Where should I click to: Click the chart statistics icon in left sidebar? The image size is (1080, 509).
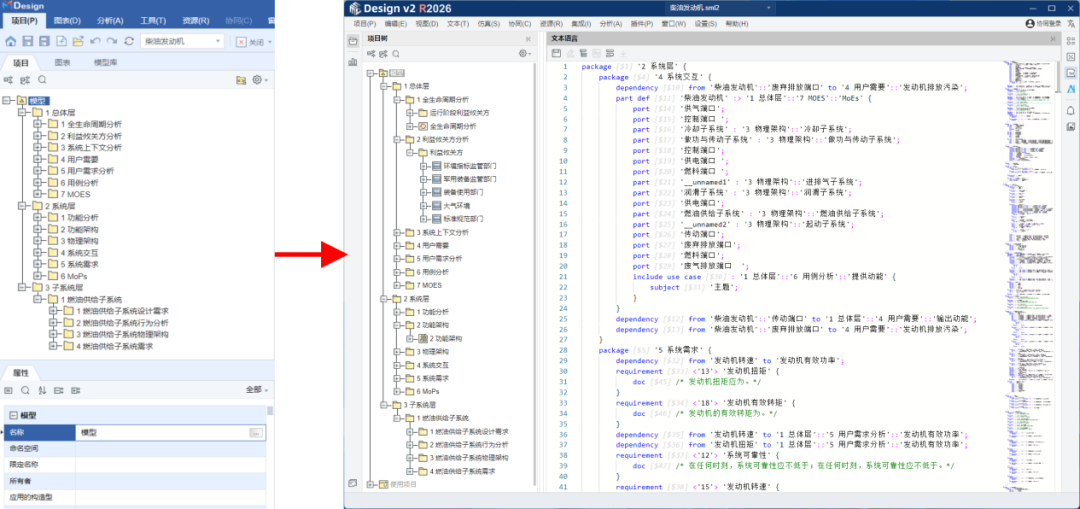[353, 62]
